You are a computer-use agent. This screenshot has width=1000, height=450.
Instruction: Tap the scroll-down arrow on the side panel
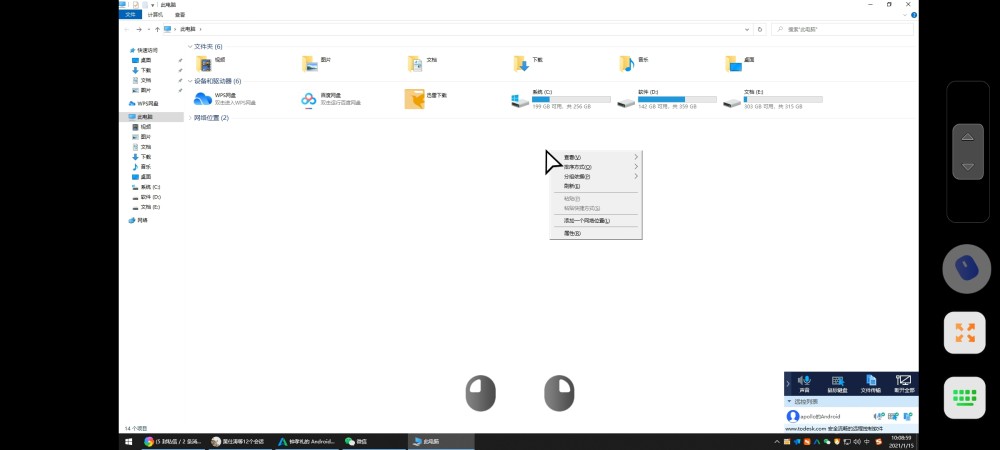pyautogui.click(x=967, y=166)
